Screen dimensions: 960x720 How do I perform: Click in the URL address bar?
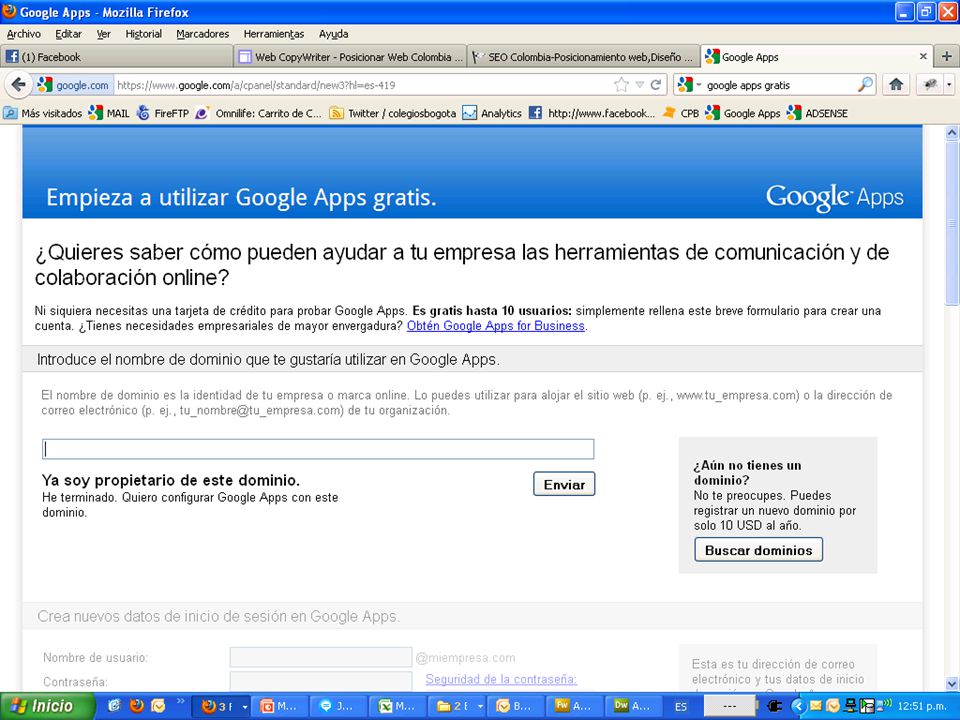[x=362, y=85]
